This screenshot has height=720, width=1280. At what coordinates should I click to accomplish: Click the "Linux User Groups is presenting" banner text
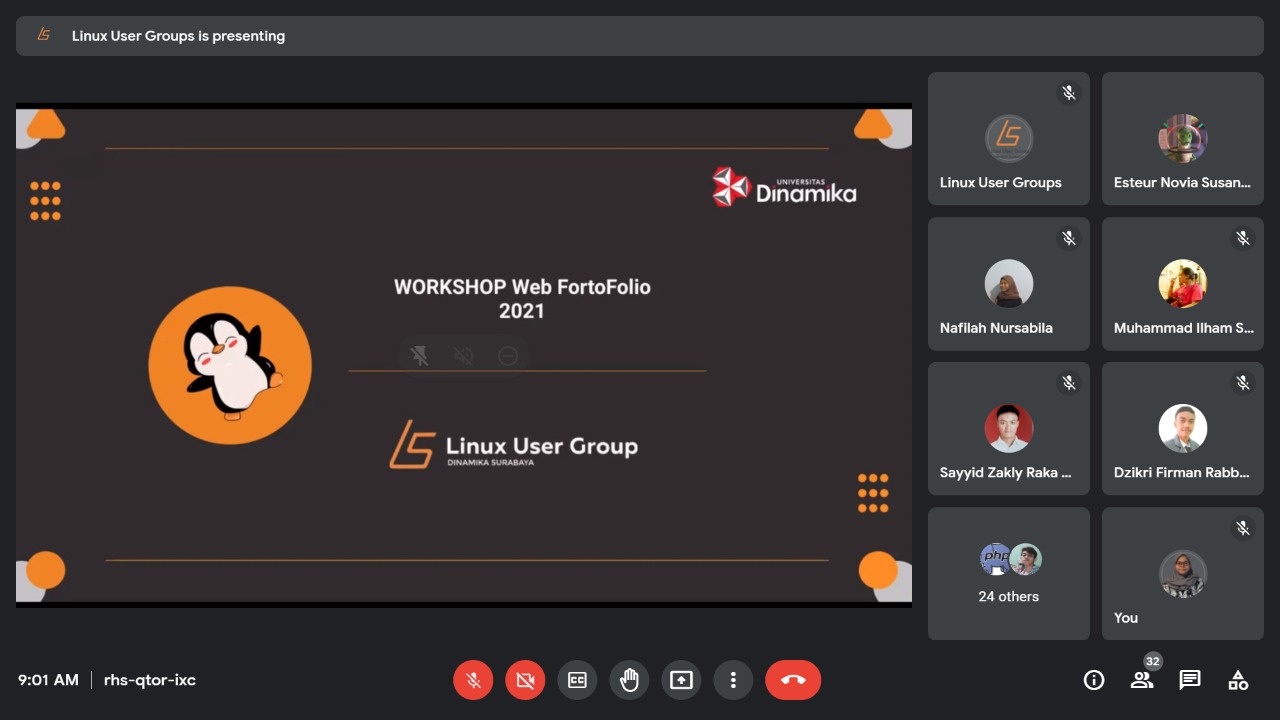coord(178,36)
